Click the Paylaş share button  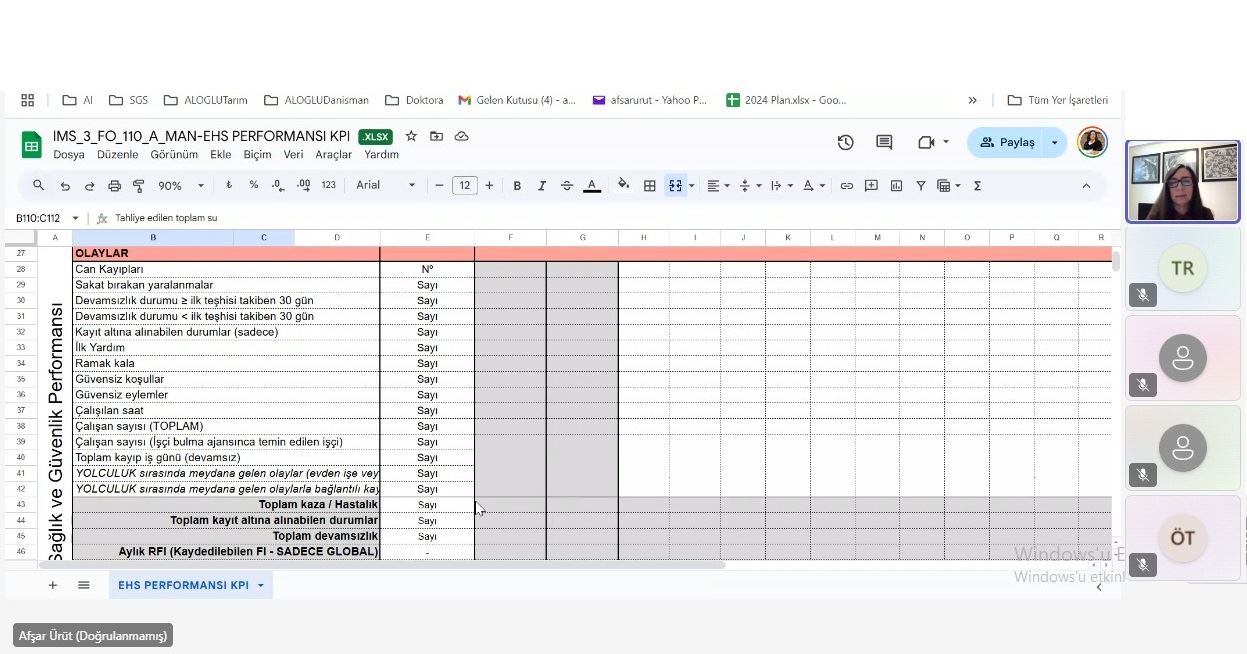click(1006, 143)
